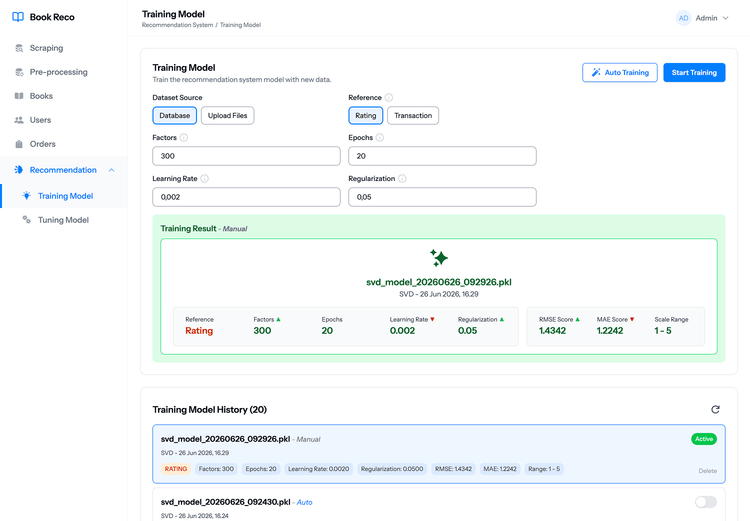750x521 pixels.
Task: Click the sparkle icon in Training Result
Action: click(439, 258)
